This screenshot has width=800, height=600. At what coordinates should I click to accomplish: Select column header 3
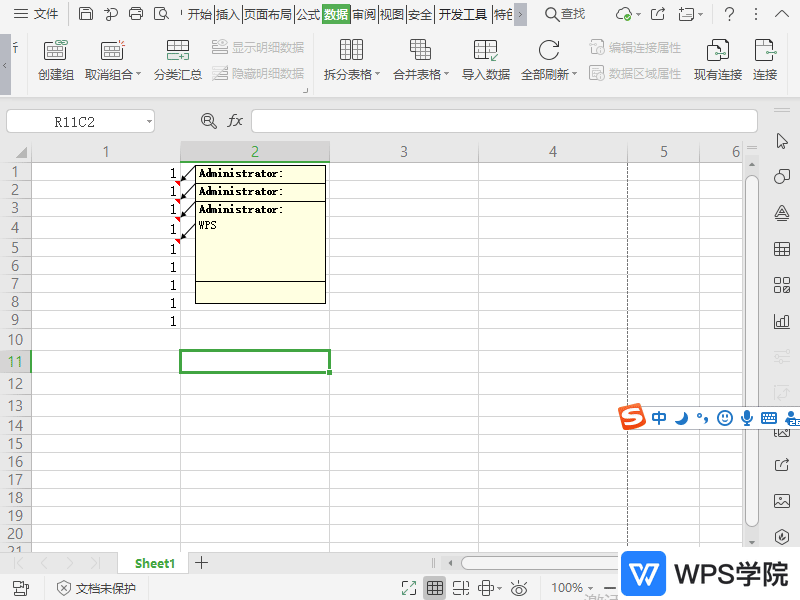click(x=404, y=152)
